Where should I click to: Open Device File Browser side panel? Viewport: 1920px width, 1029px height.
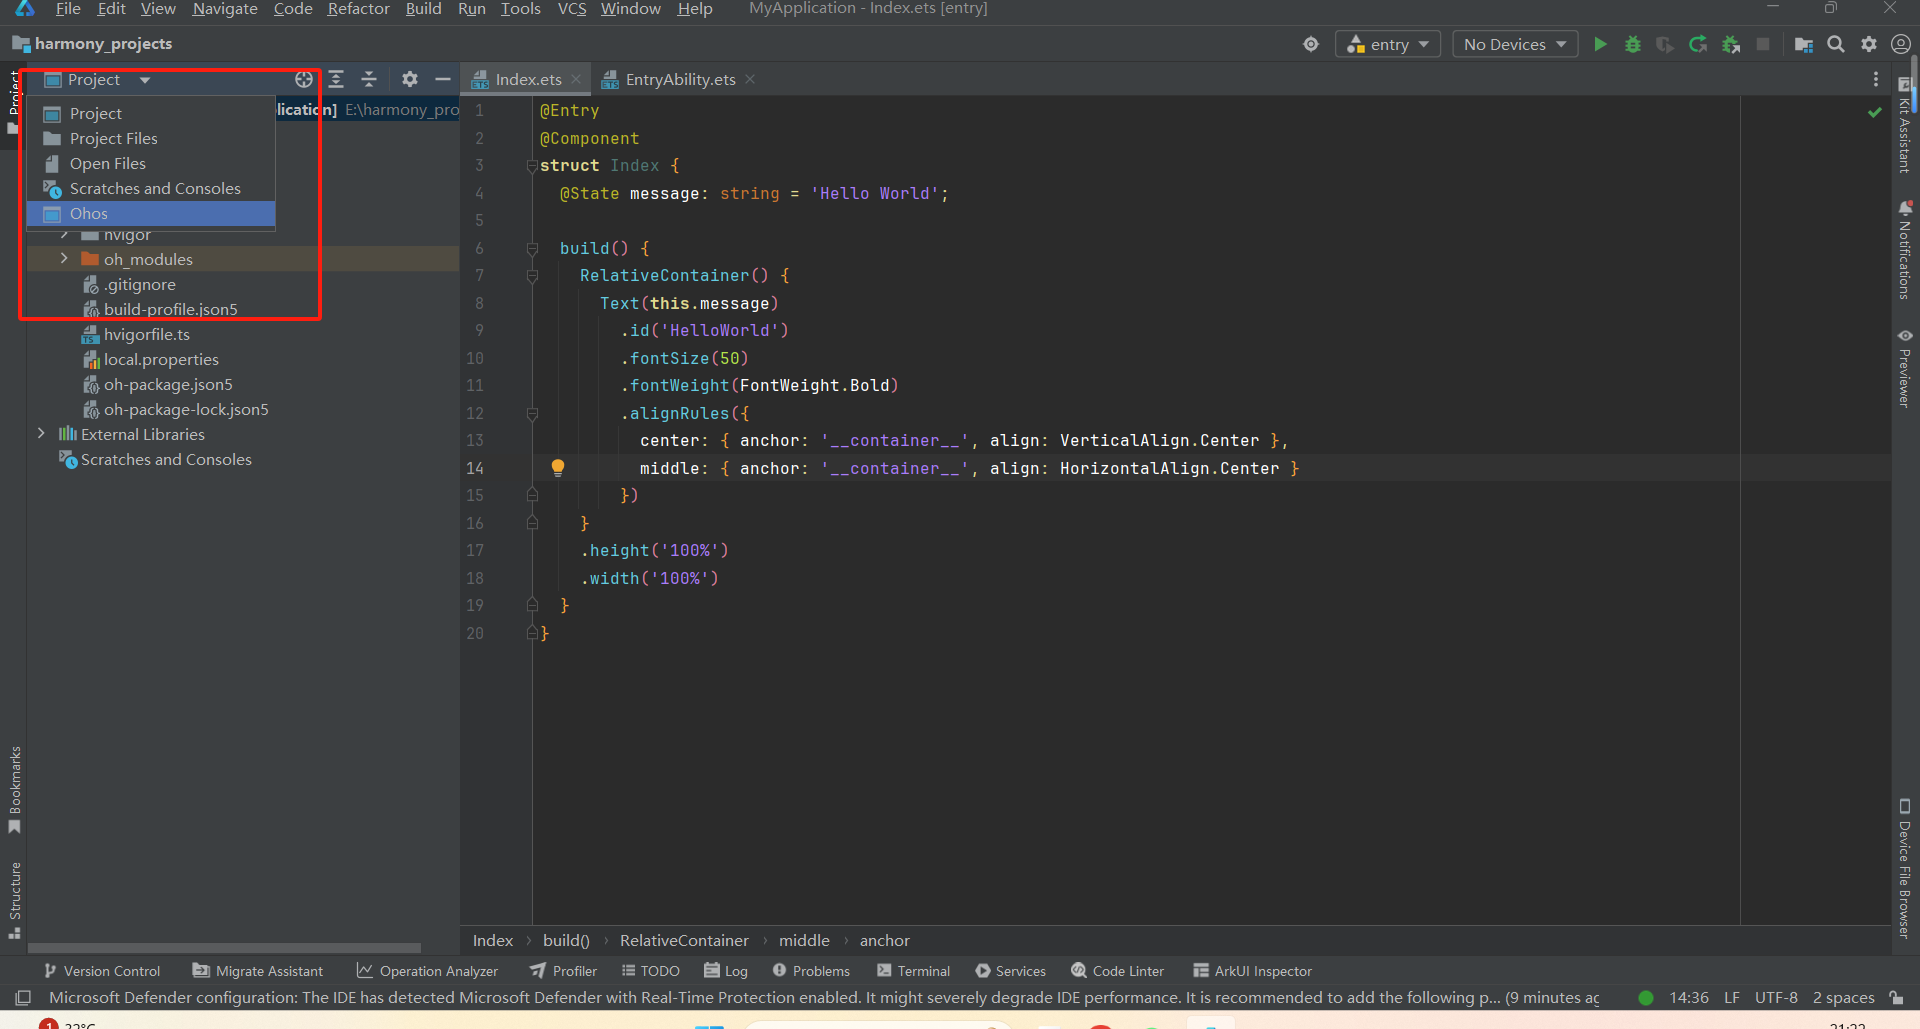coord(1905,868)
